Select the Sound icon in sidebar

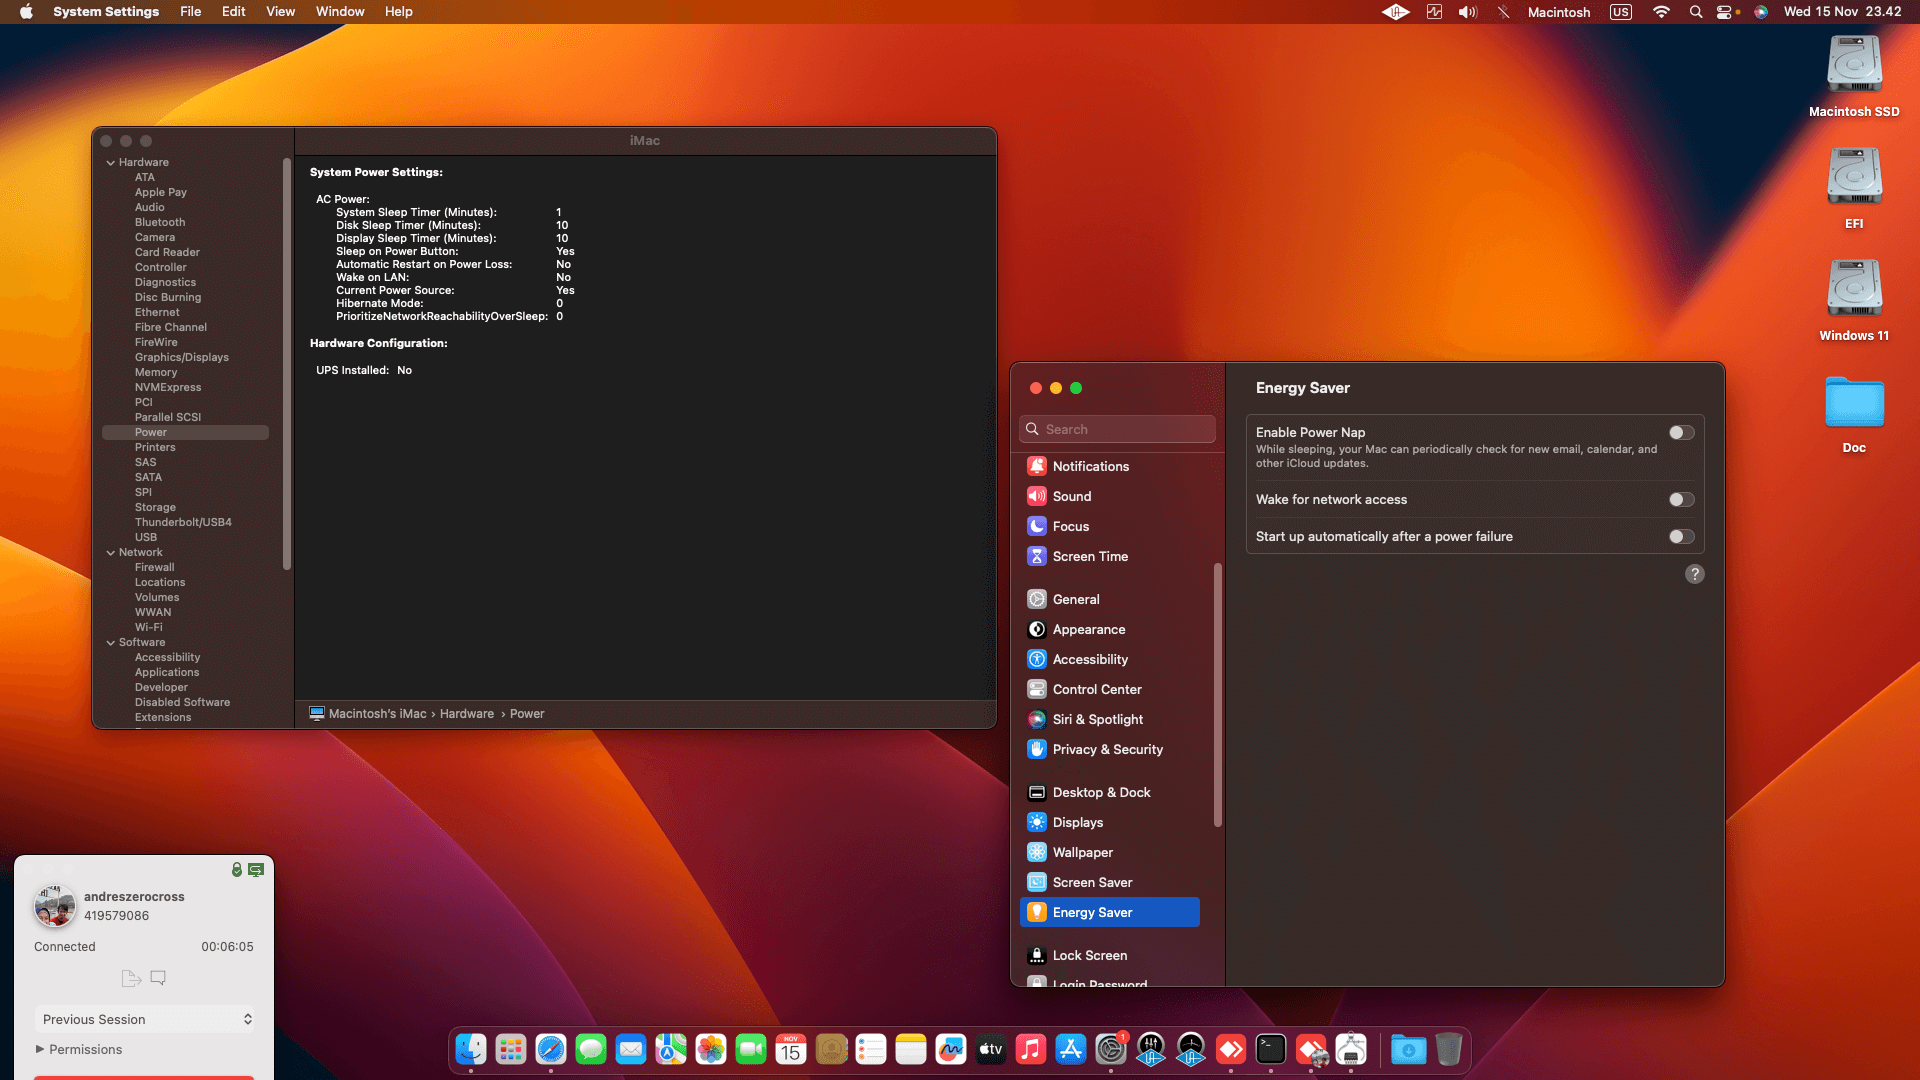click(x=1037, y=496)
